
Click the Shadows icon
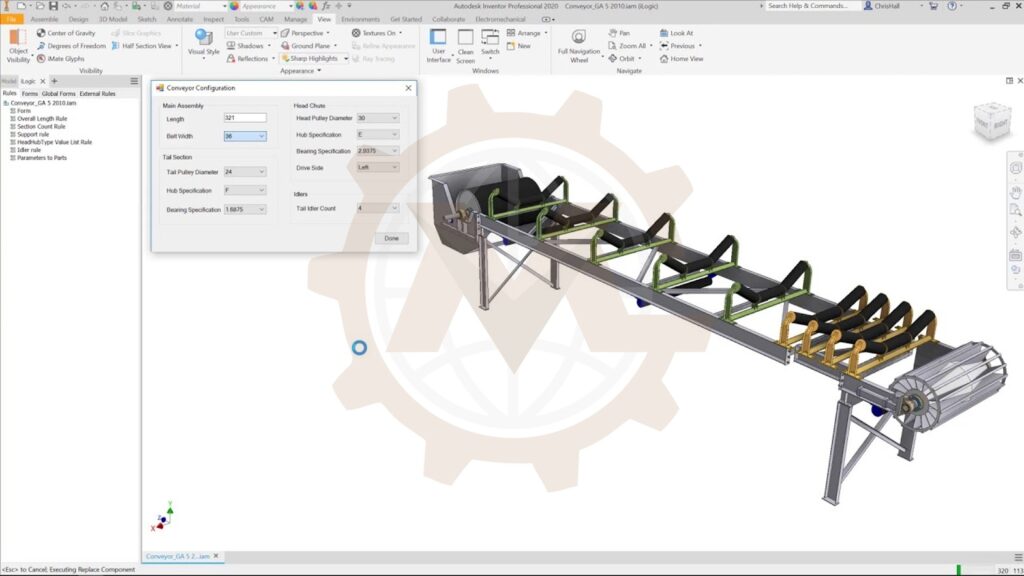click(x=231, y=46)
